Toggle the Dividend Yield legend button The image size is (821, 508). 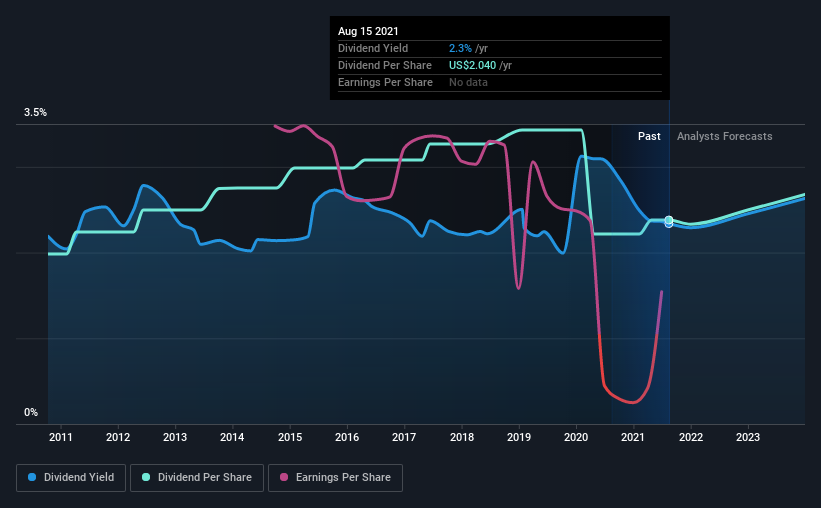71,478
